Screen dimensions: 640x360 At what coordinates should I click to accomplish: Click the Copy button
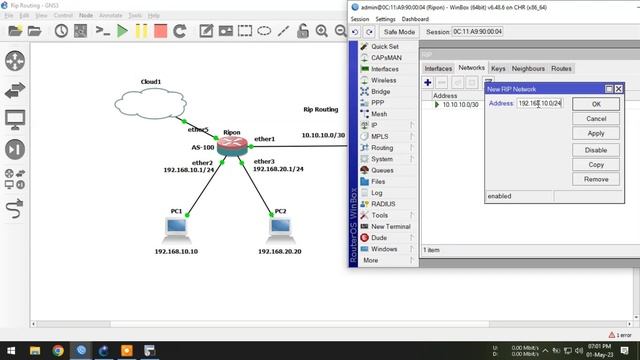click(x=596, y=165)
